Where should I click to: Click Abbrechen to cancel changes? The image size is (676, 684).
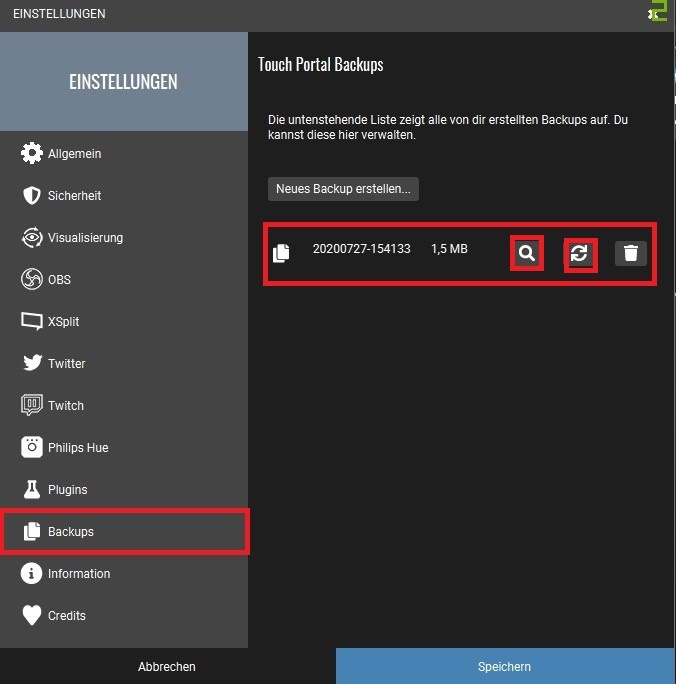point(167,666)
